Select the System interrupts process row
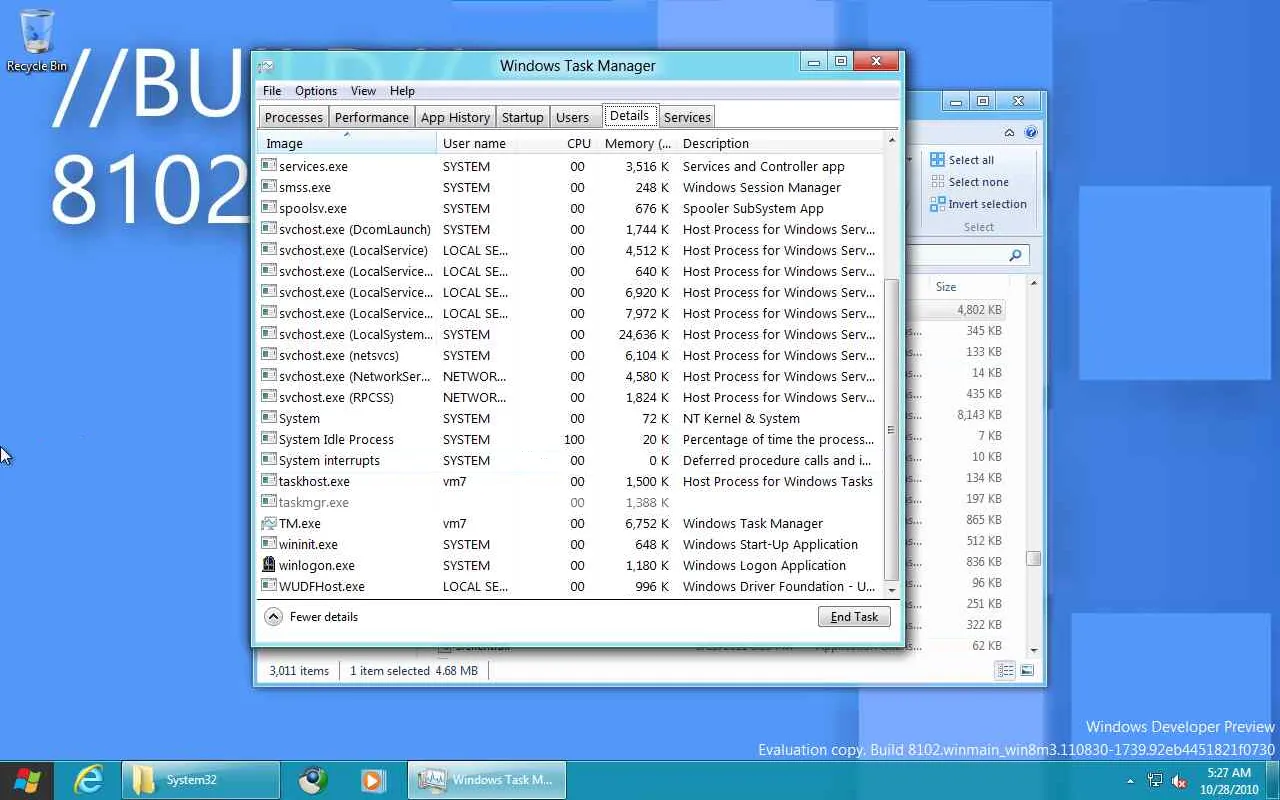The width and height of the screenshot is (1280, 800). click(x=571, y=460)
